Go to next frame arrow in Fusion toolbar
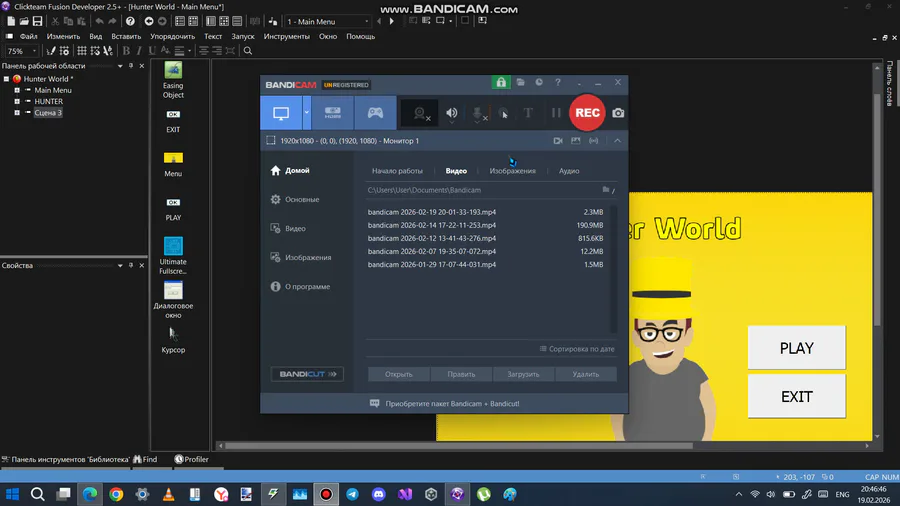The height and width of the screenshot is (506, 900). [392, 21]
